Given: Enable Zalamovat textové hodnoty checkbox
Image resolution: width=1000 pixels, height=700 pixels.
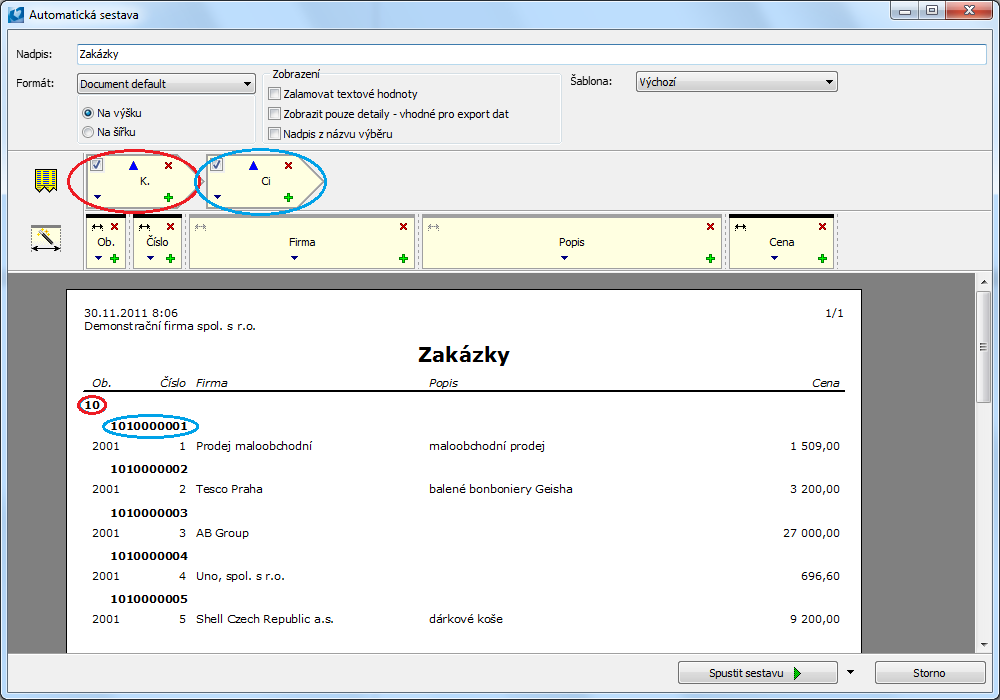Looking at the screenshot, I should [x=275, y=94].
